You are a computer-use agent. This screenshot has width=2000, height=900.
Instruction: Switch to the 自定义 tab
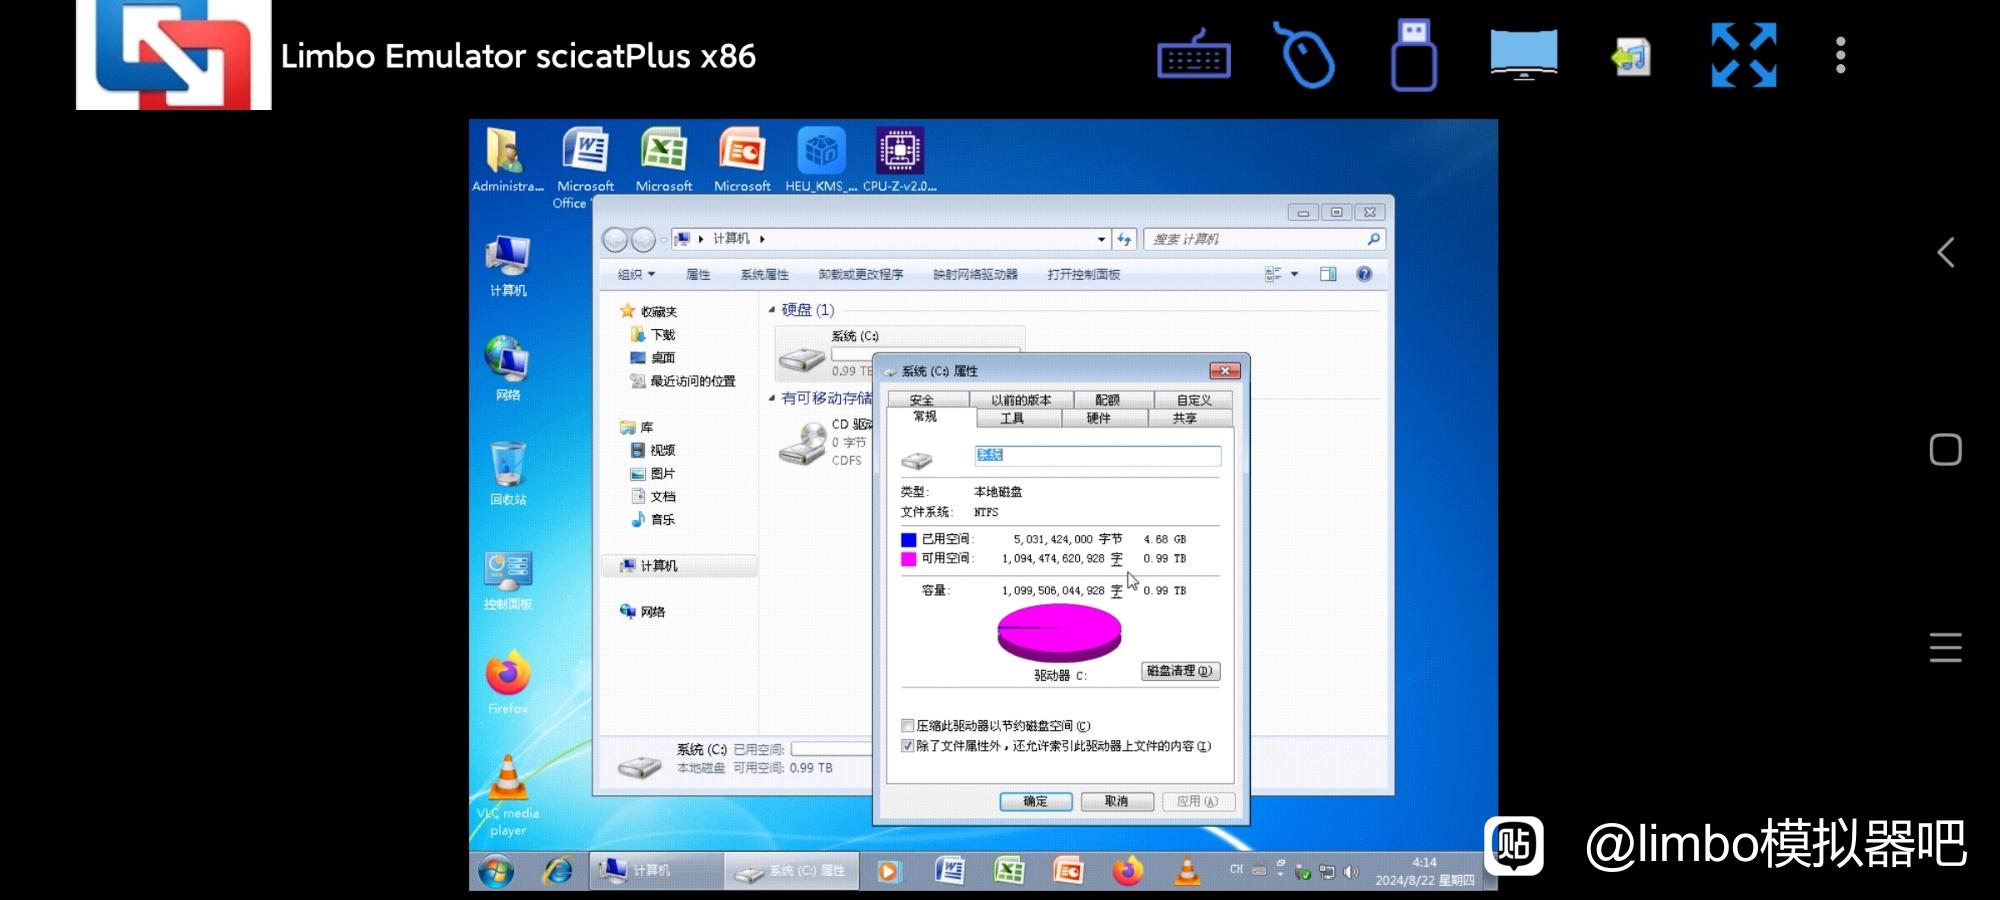coord(1194,400)
